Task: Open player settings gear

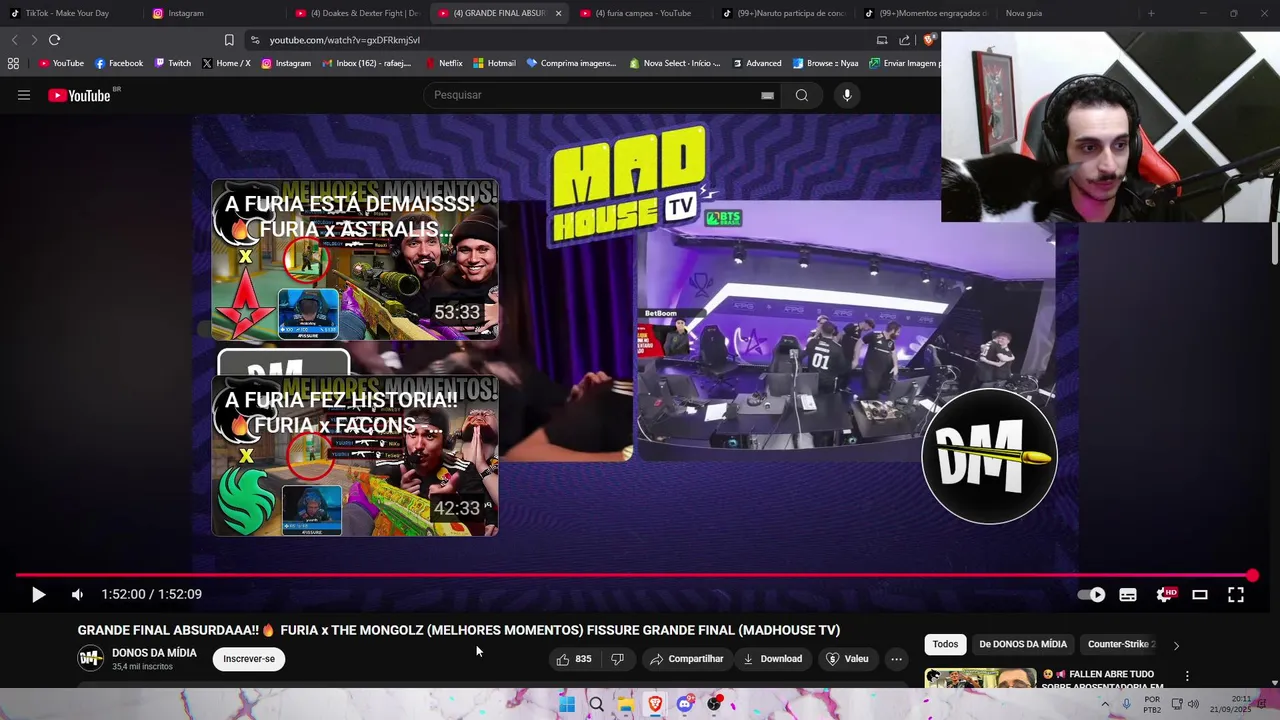Action: coord(1164,594)
